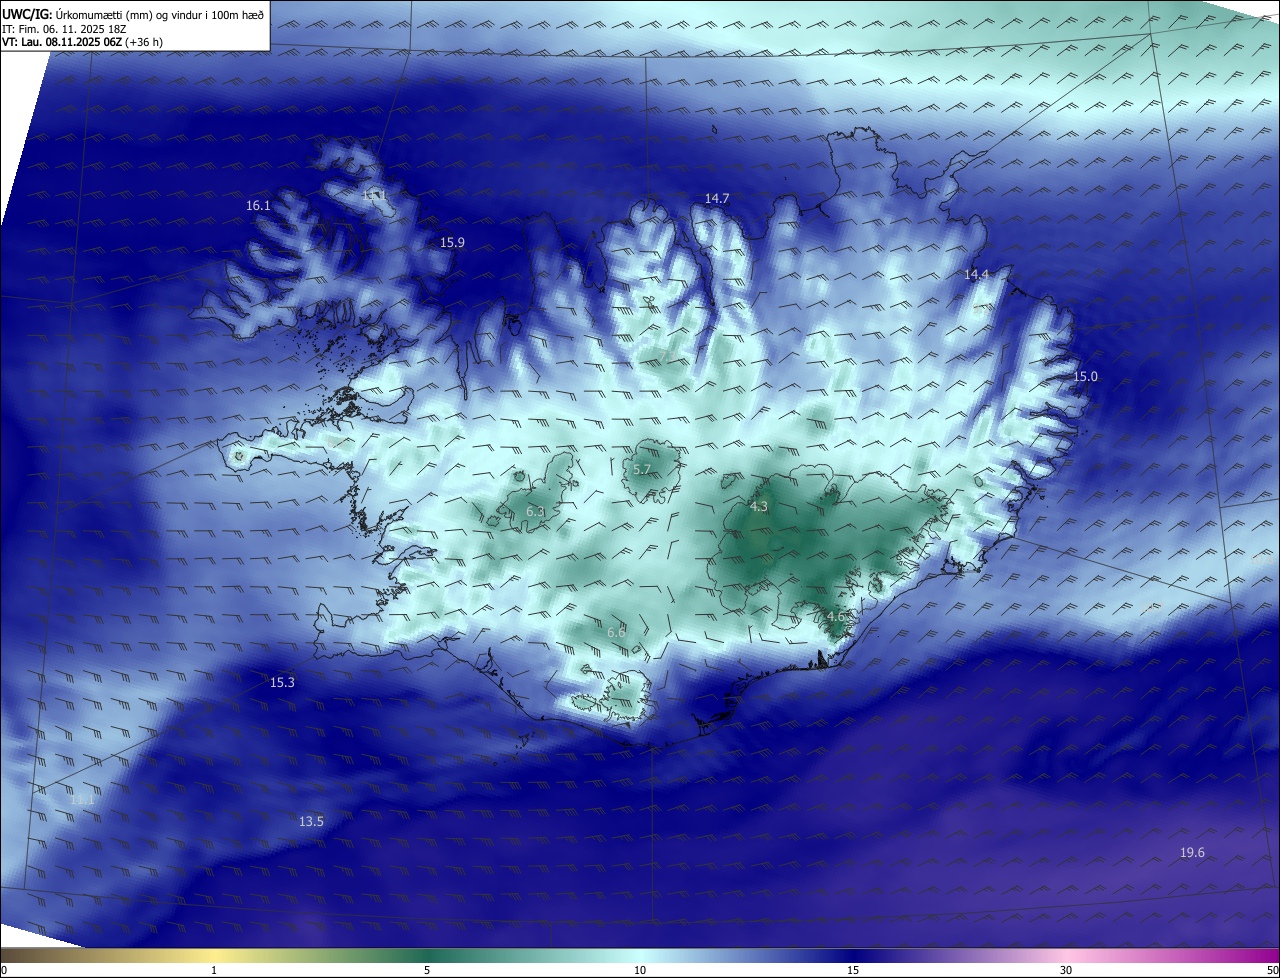Click the 5.7 value over the central glacier

[642, 469]
